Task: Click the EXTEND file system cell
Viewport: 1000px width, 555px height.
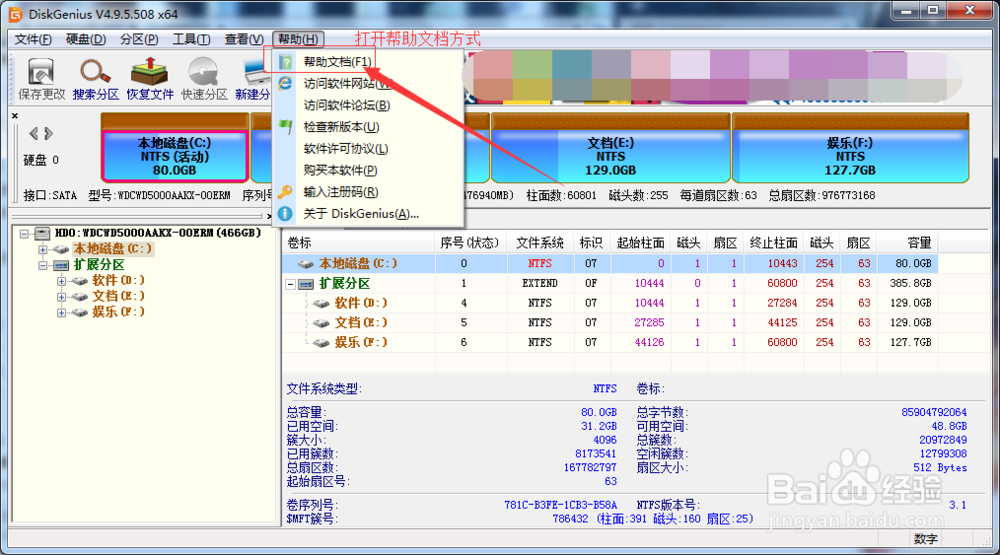Action: click(540, 283)
